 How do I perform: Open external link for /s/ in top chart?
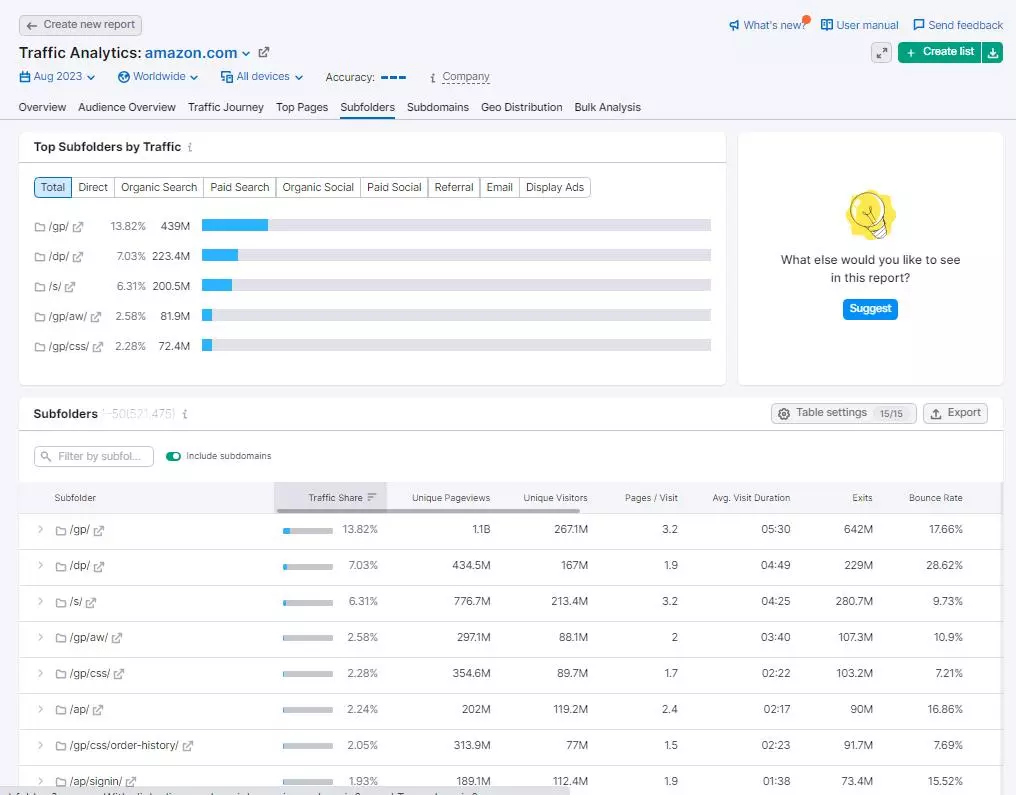pyautogui.click(x=70, y=286)
